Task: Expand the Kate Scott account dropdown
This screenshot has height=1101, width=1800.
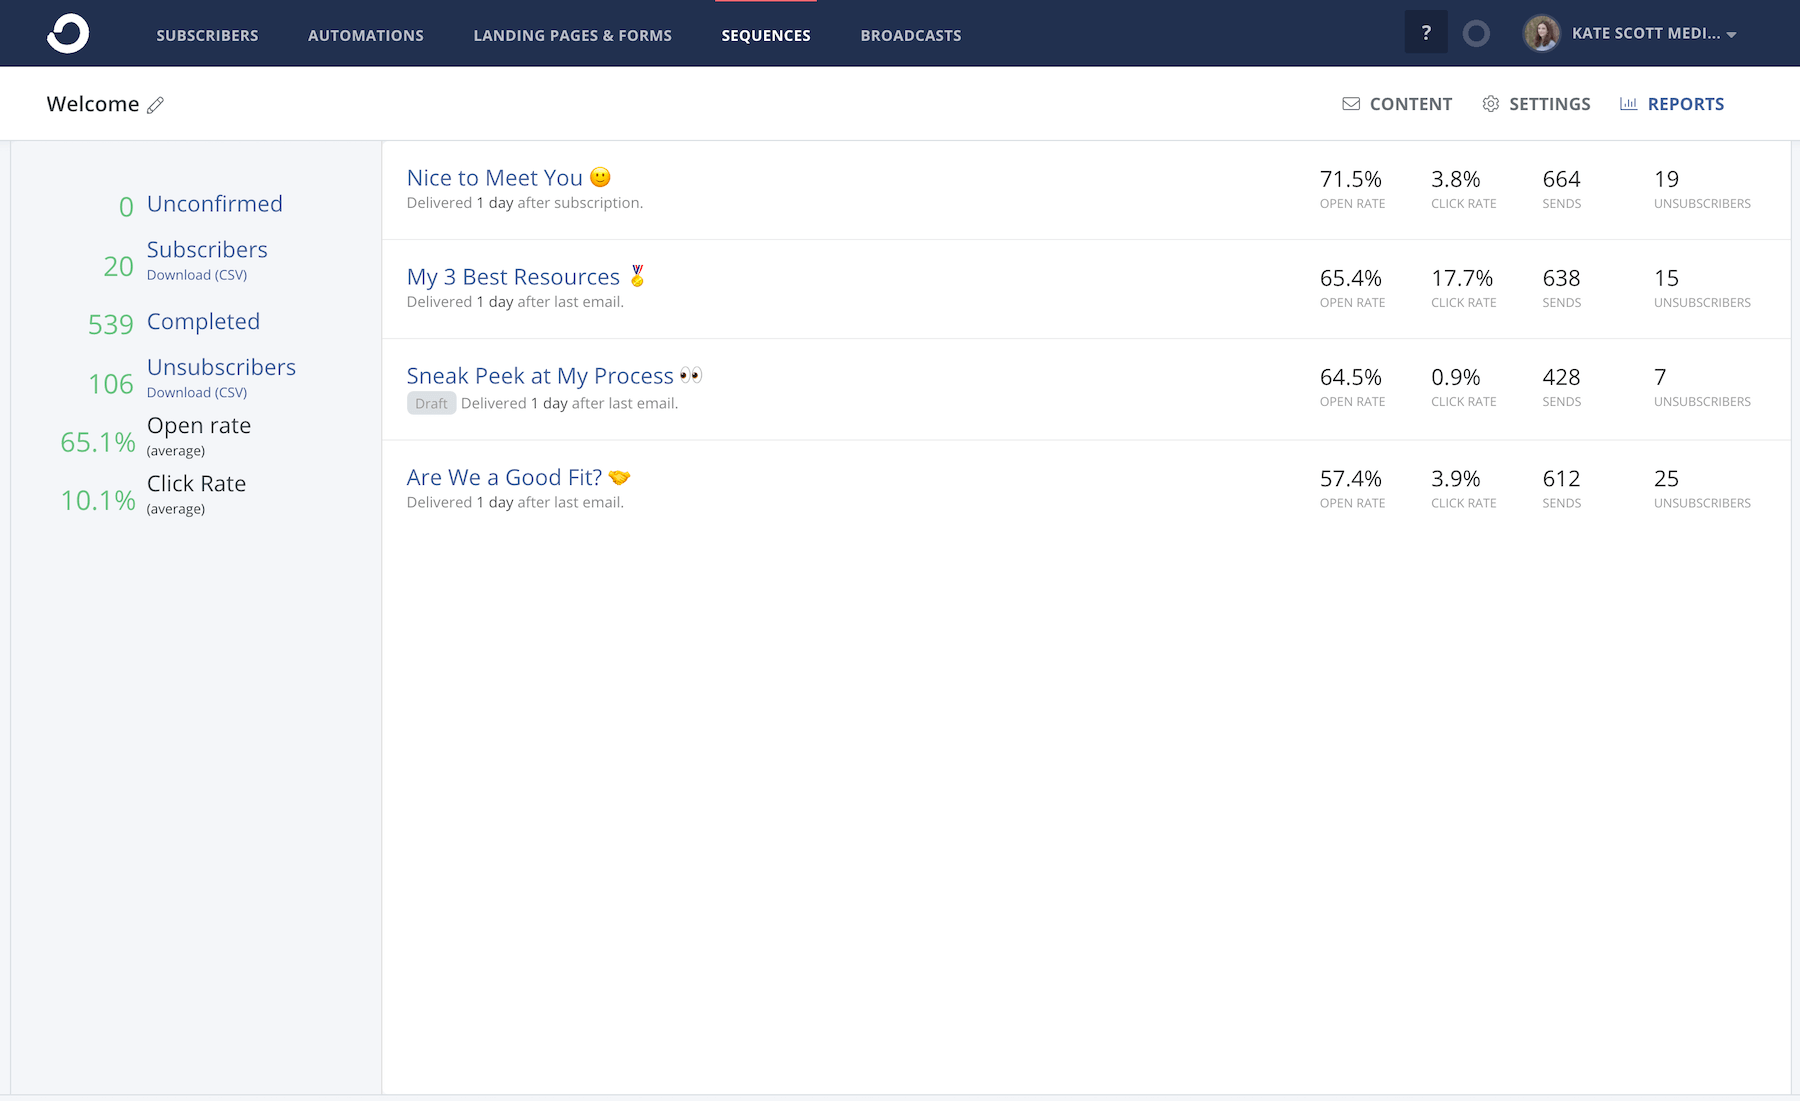Action: point(1732,34)
